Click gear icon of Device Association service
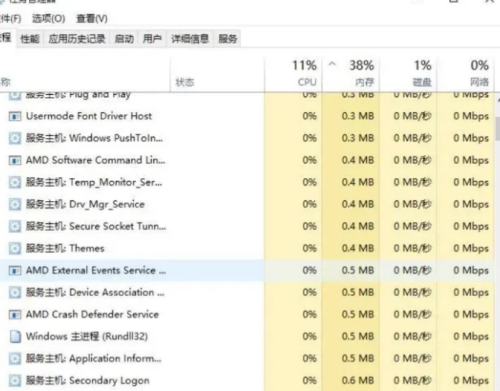 tap(15, 292)
